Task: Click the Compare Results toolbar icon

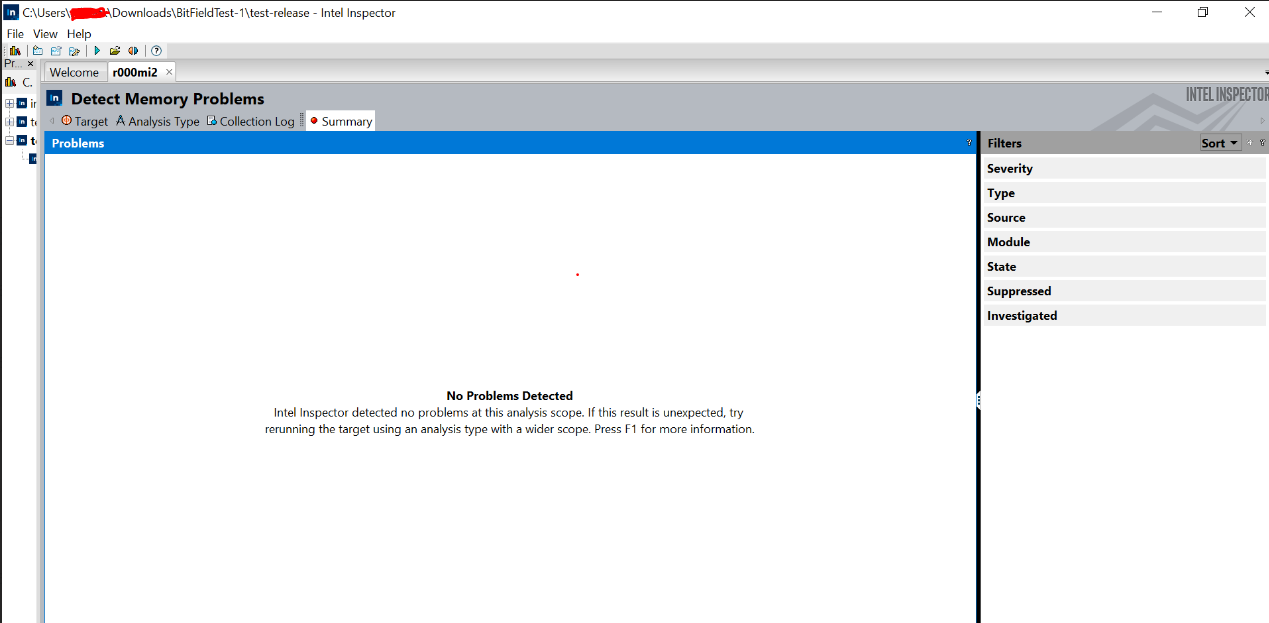Action: [133, 50]
